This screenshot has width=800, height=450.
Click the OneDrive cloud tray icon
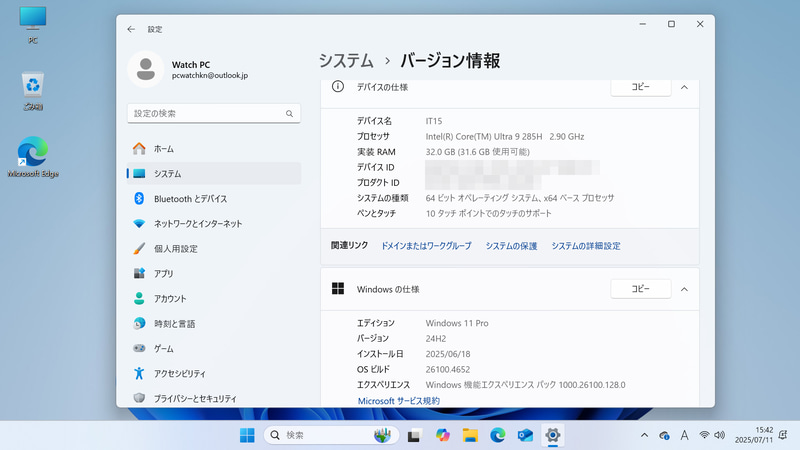coord(664,435)
